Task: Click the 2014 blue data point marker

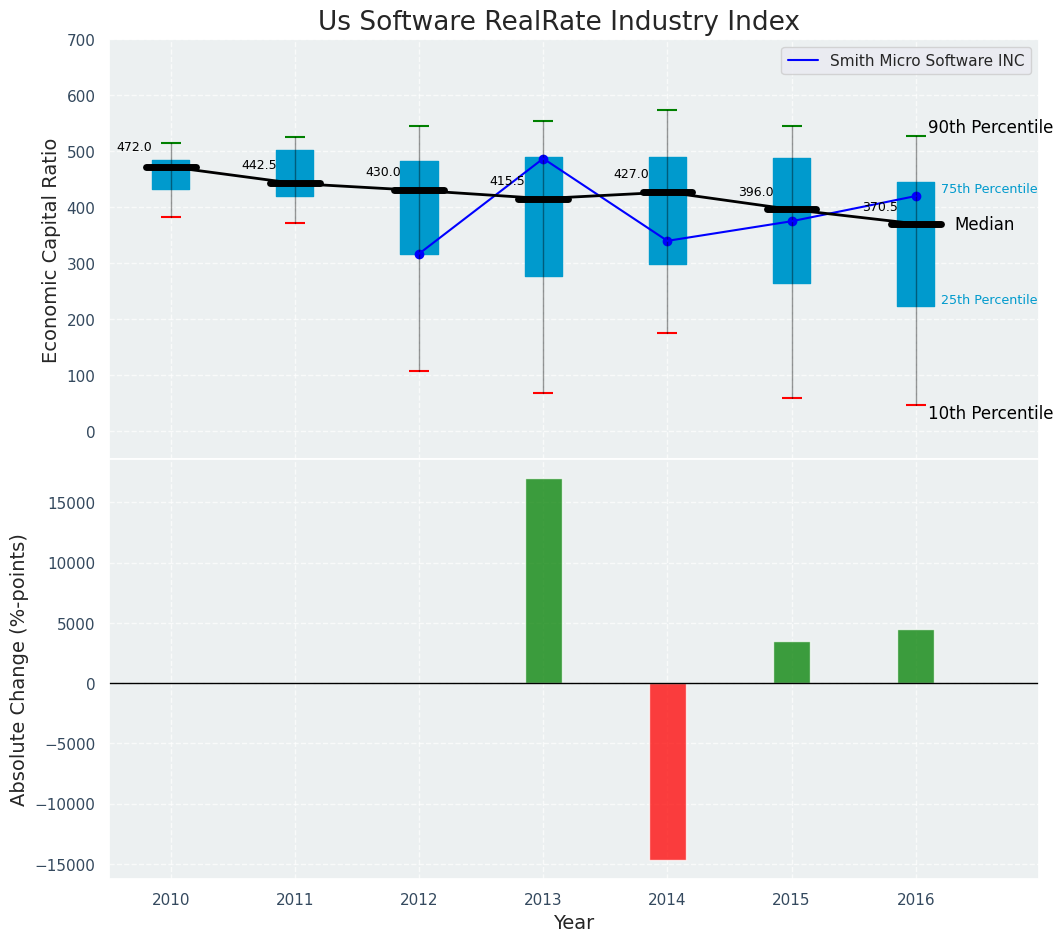Action: coord(667,241)
